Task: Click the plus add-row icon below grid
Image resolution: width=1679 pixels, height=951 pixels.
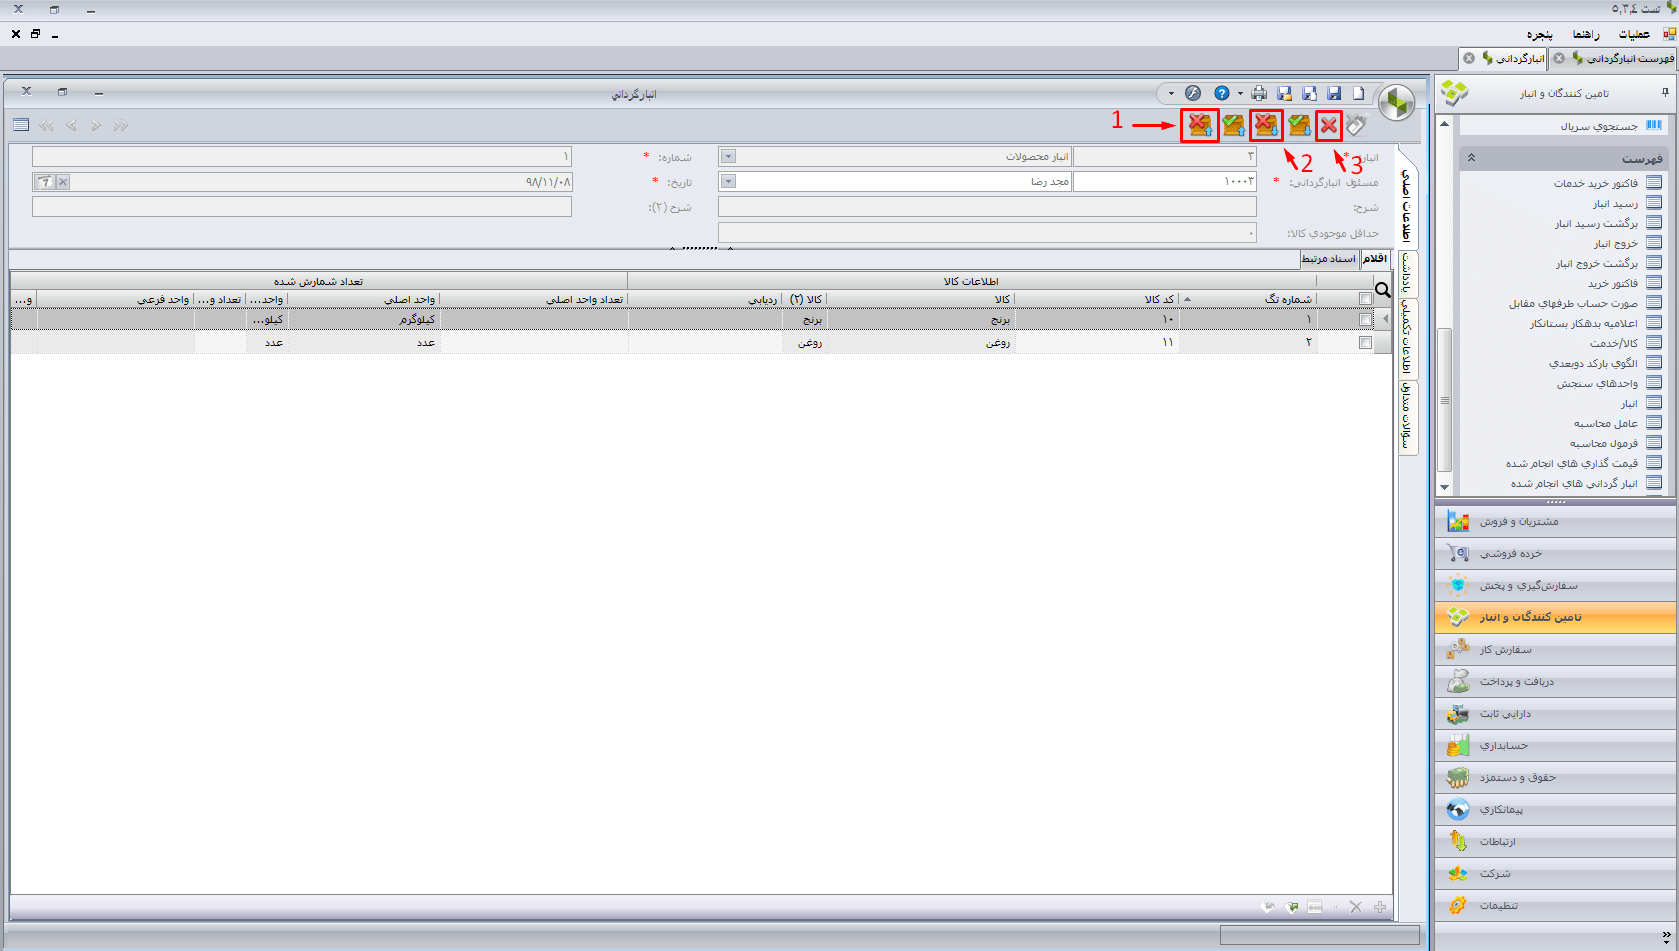Action: point(1380,907)
